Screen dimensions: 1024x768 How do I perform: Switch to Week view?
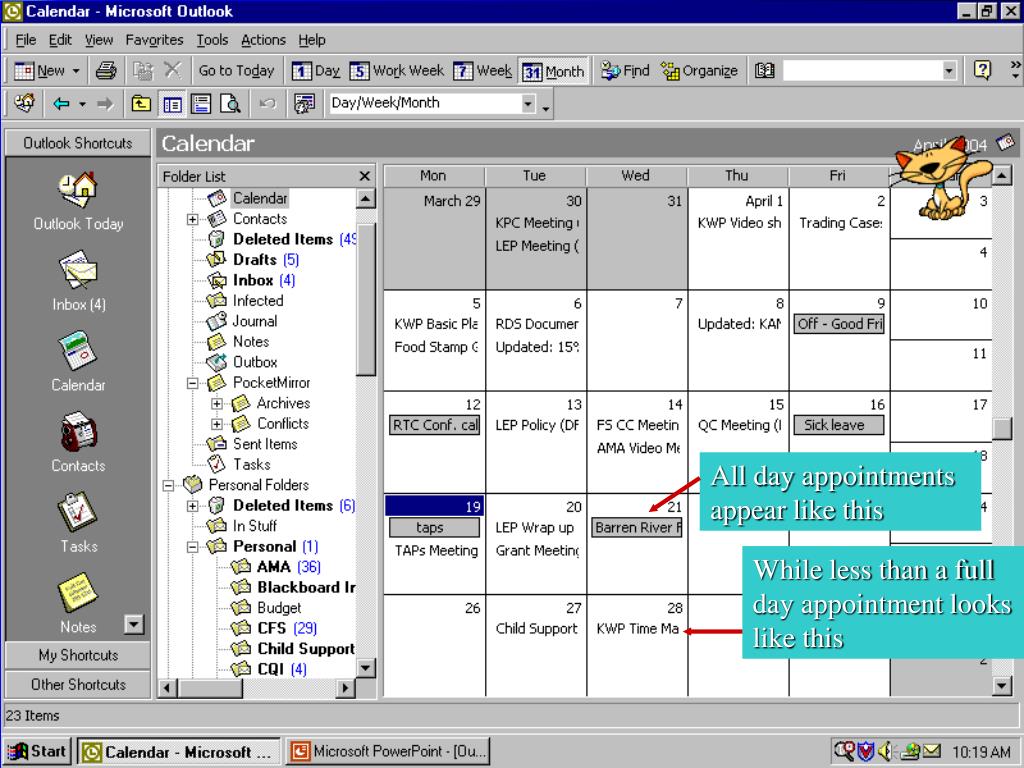pyautogui.click(x=483, y=71)
